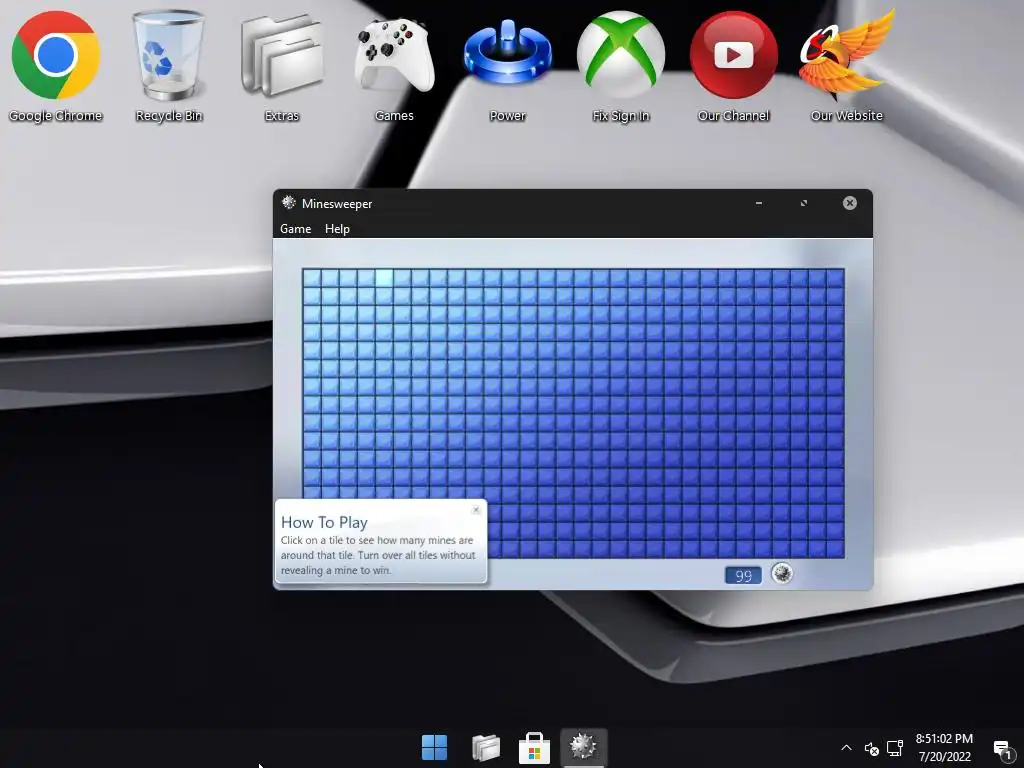
Task: Close the Minesweeper window
Action: (x=850, y=203)
